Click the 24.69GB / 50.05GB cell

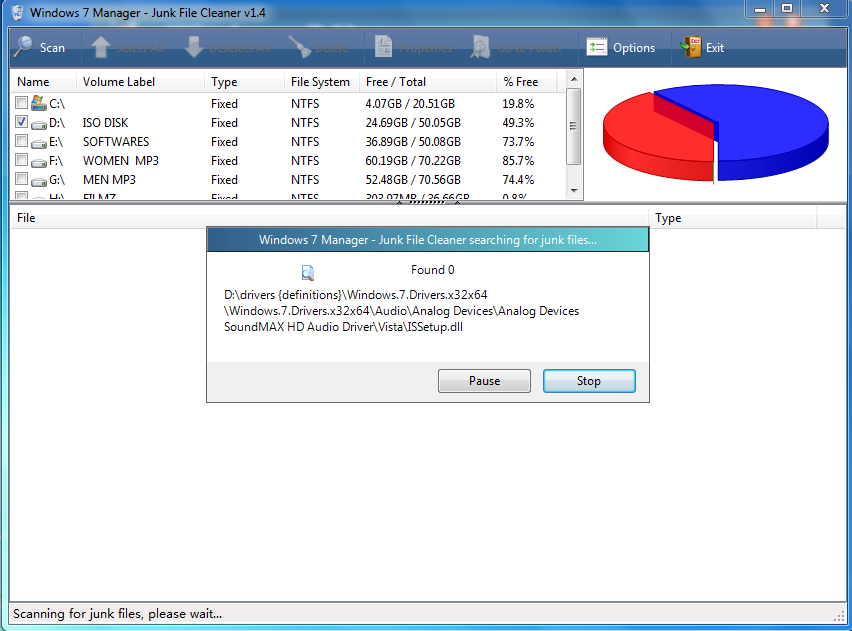click(x=413, y=123)
